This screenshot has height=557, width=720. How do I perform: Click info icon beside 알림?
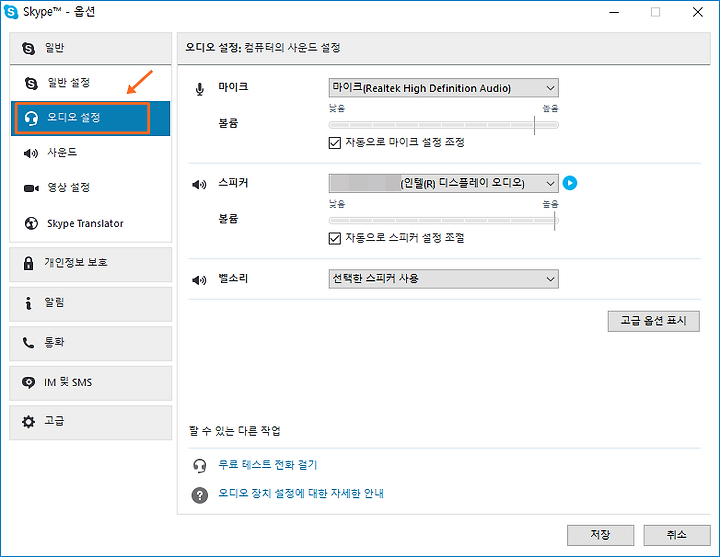click(28, 303)
